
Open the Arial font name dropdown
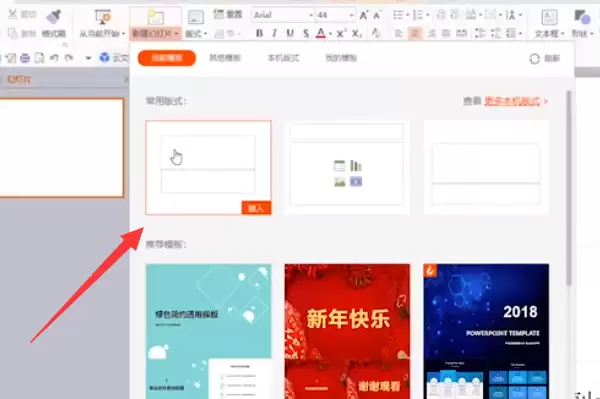click(x=311, y=15)
